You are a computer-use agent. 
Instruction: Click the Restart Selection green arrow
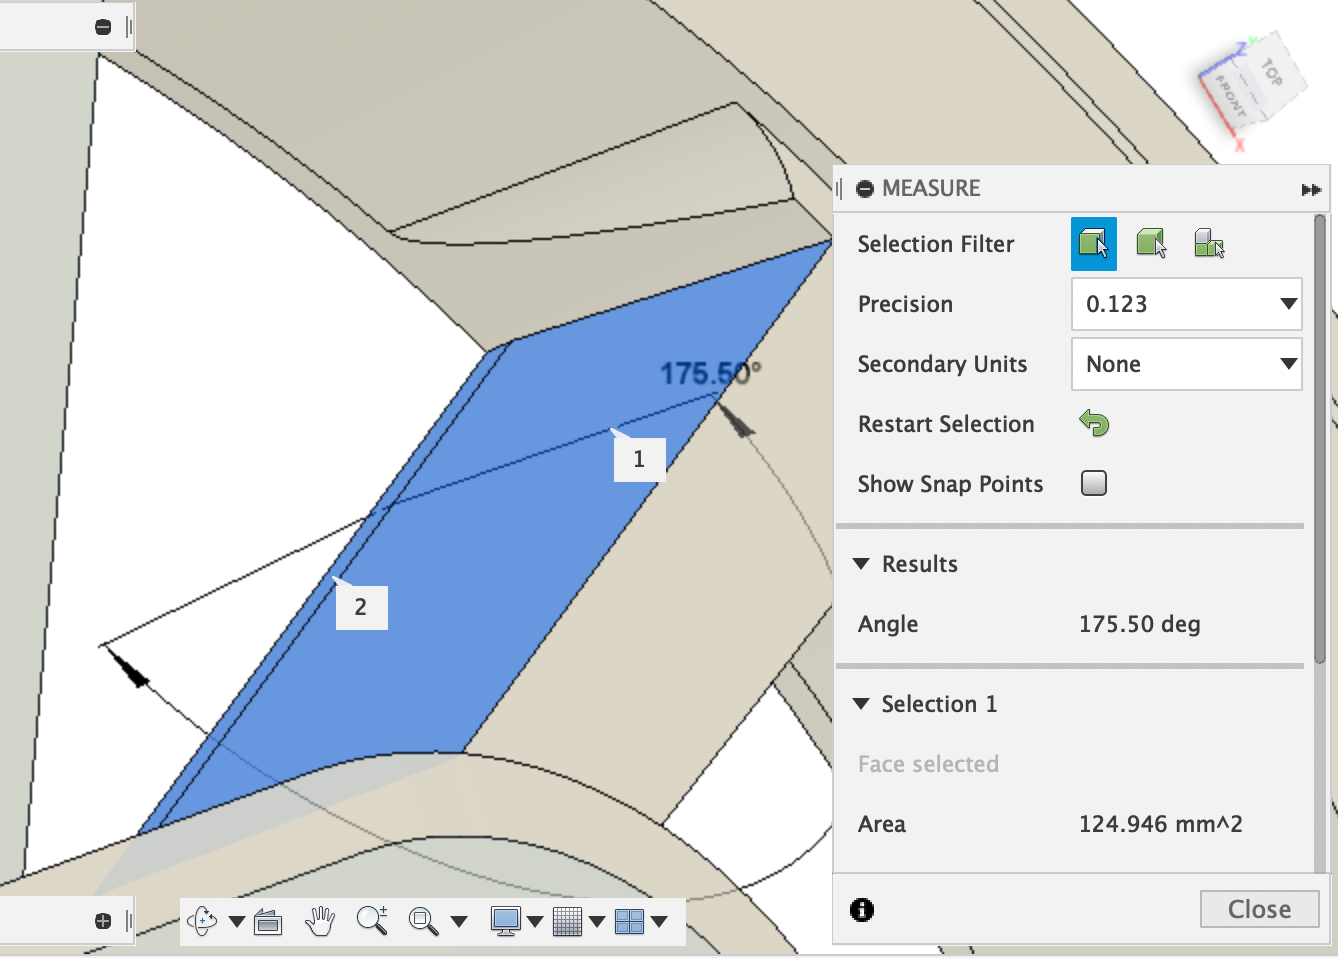tap(1093, 424)
